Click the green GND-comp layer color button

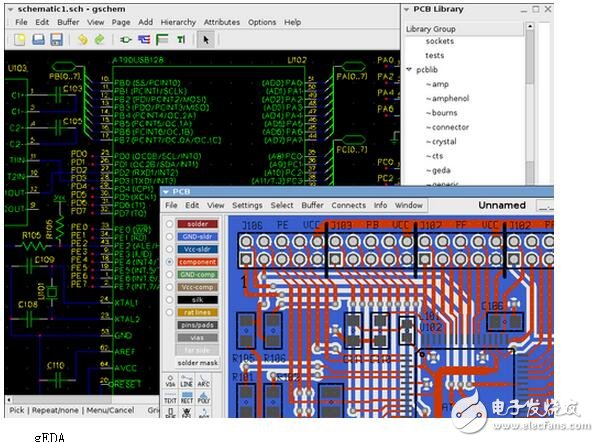pyautogui.click(x=197, y=274)
